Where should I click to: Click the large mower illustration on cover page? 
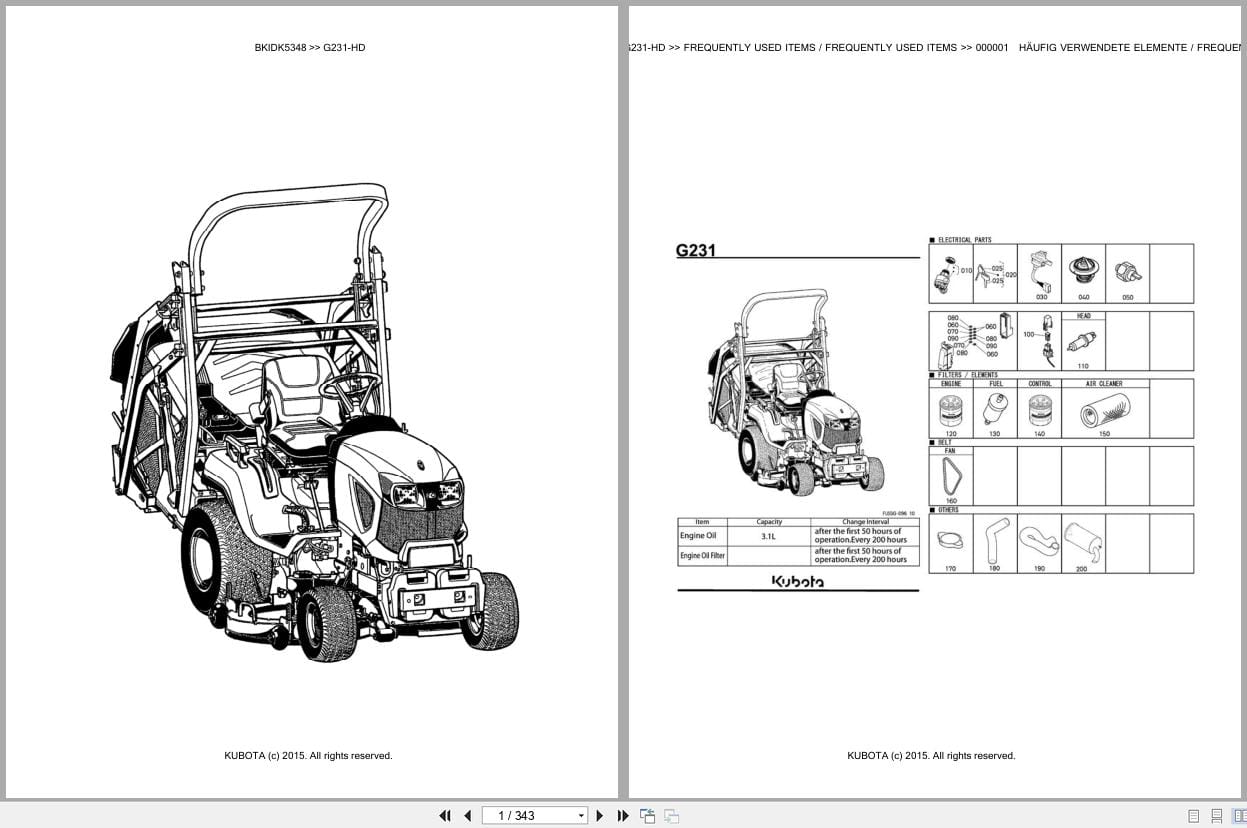(x=314, y=421)
